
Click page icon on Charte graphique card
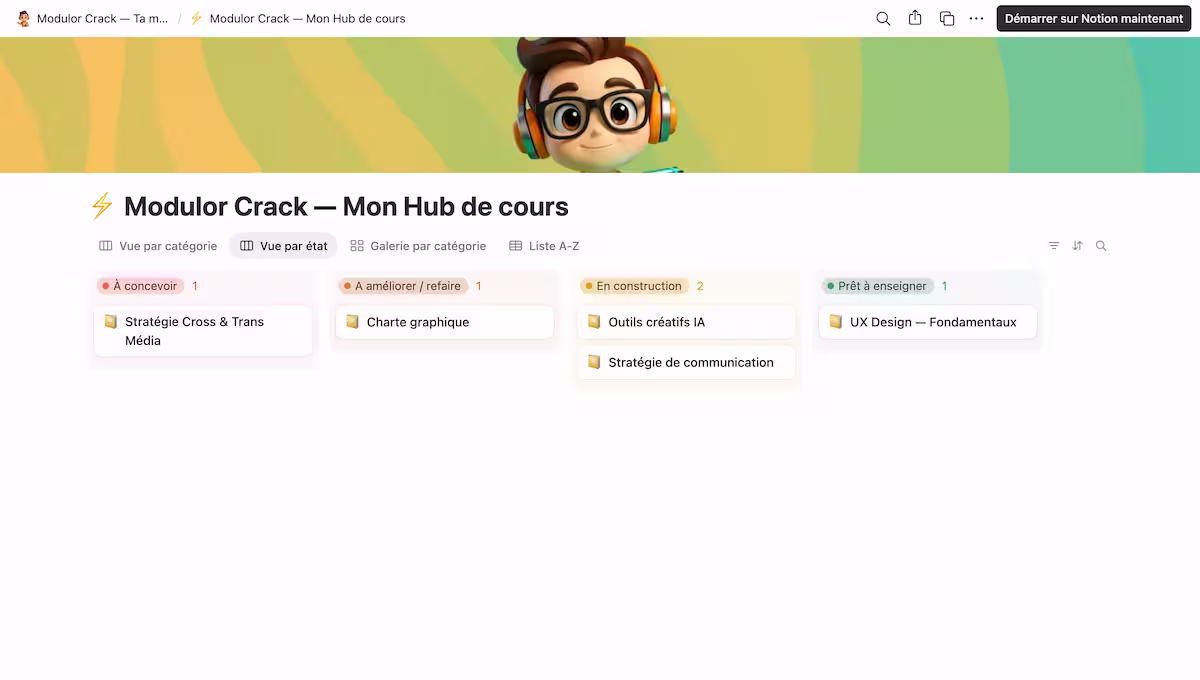tap(352, 322)
